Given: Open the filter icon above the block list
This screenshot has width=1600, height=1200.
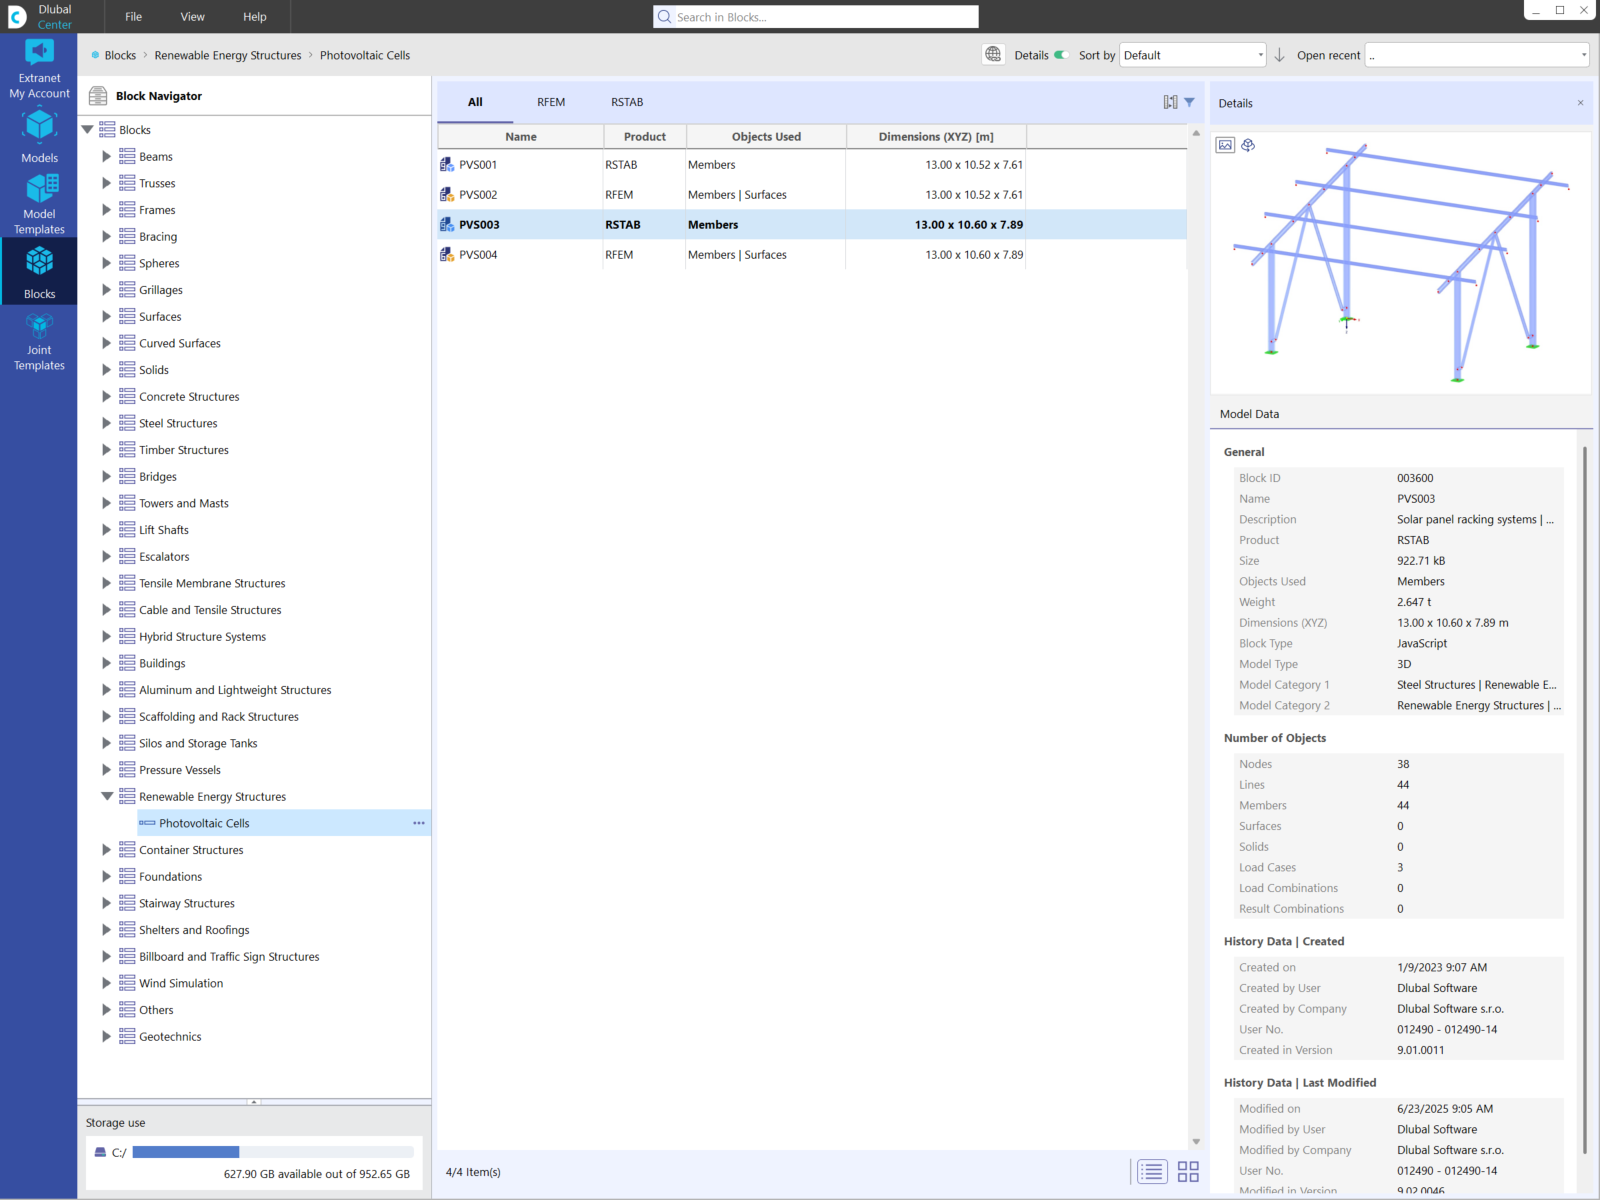Looking at the screenshot, I should tap(1190, 101).
